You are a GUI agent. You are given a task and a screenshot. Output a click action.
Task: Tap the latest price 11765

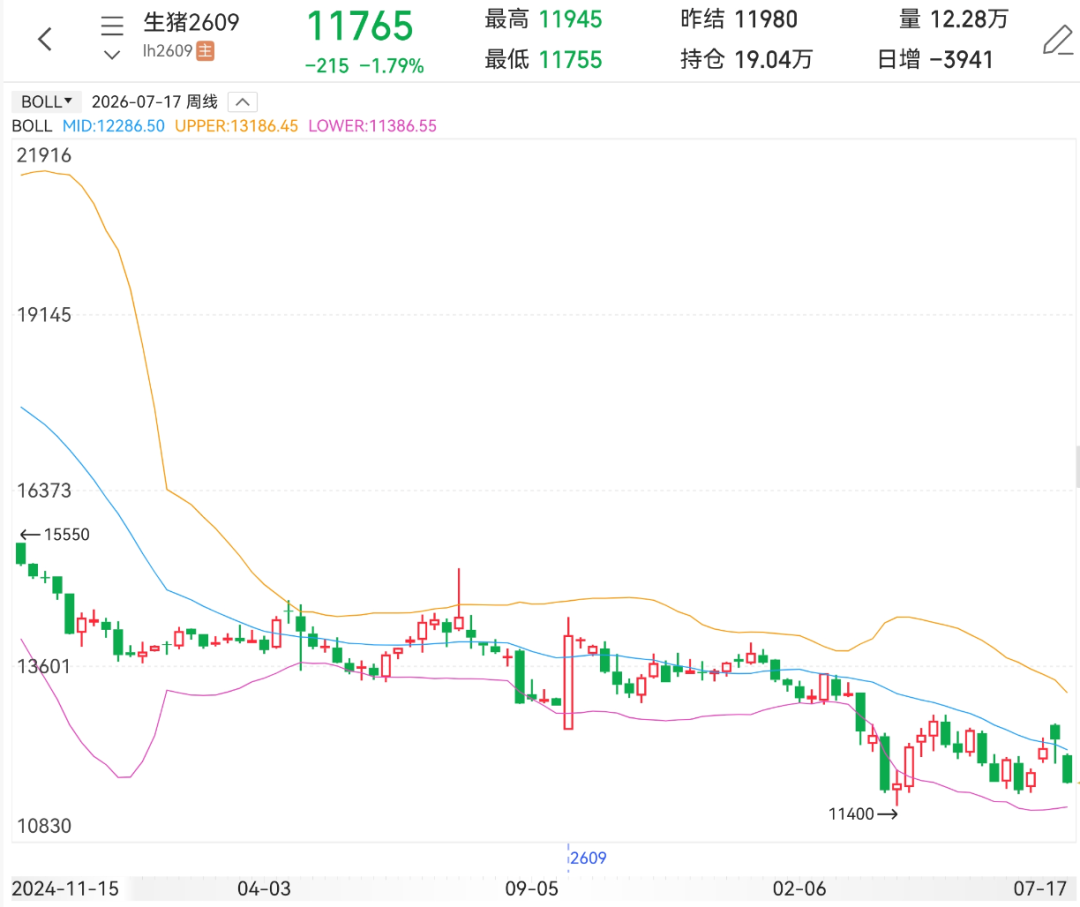coord(360,27)
